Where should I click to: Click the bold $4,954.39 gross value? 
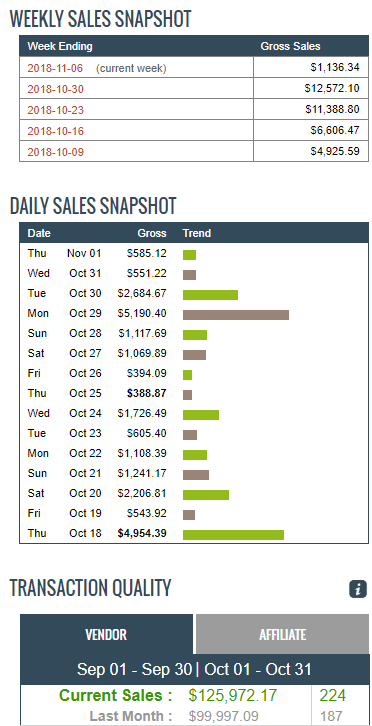pos(142,533)
